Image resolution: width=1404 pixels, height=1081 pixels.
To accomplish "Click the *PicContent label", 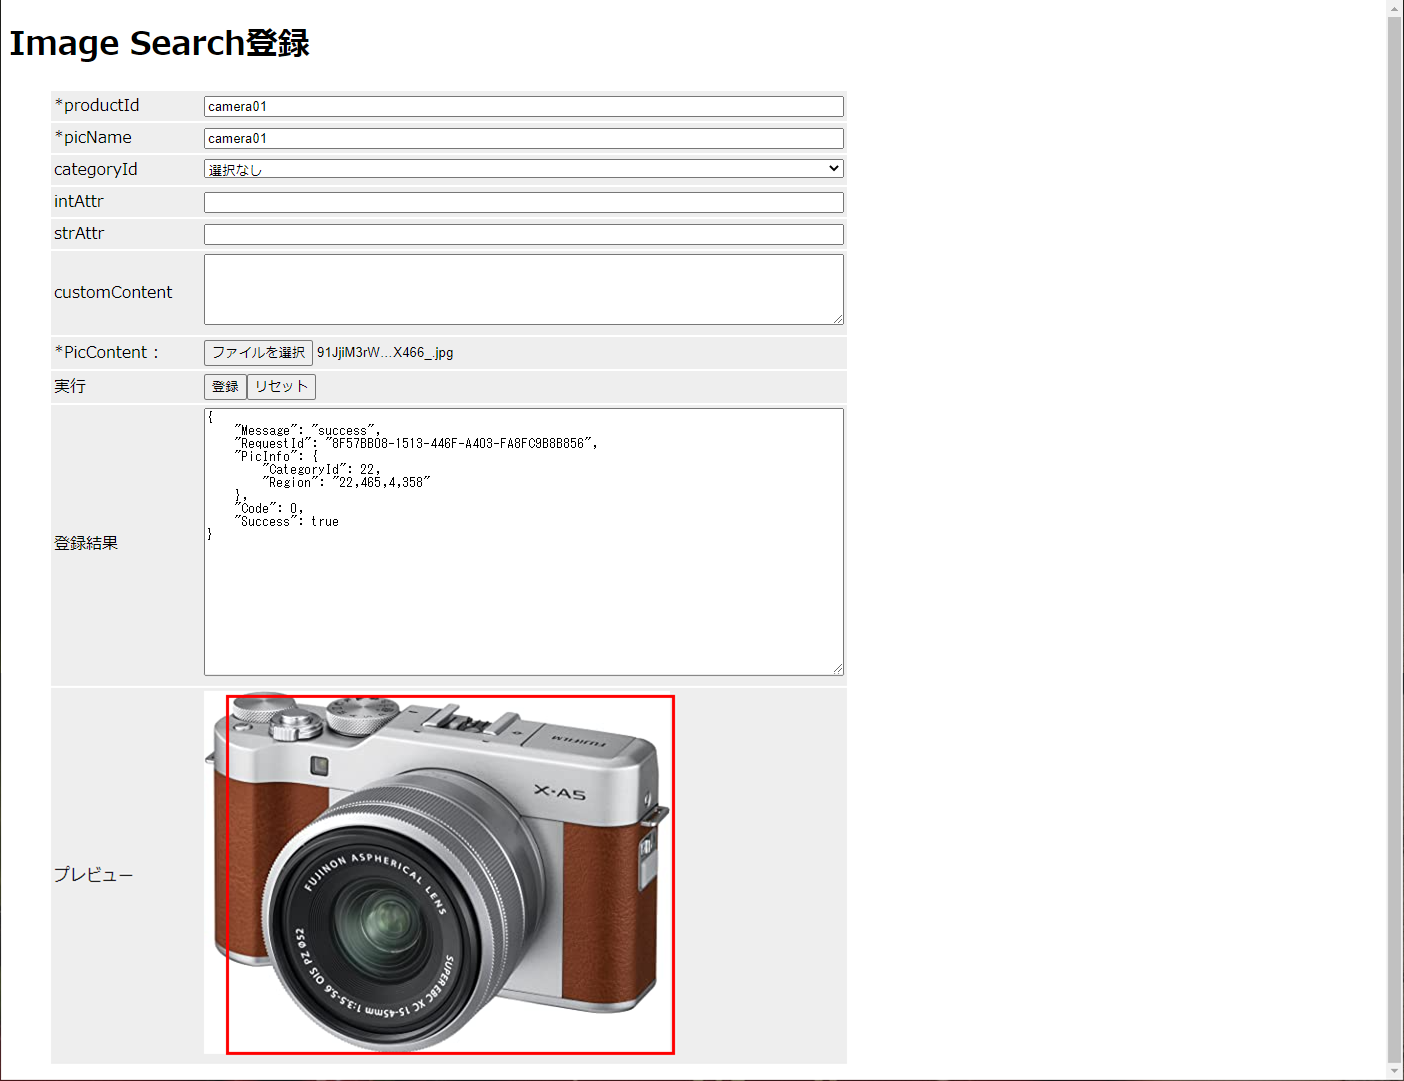I will (x=106, y=352).
